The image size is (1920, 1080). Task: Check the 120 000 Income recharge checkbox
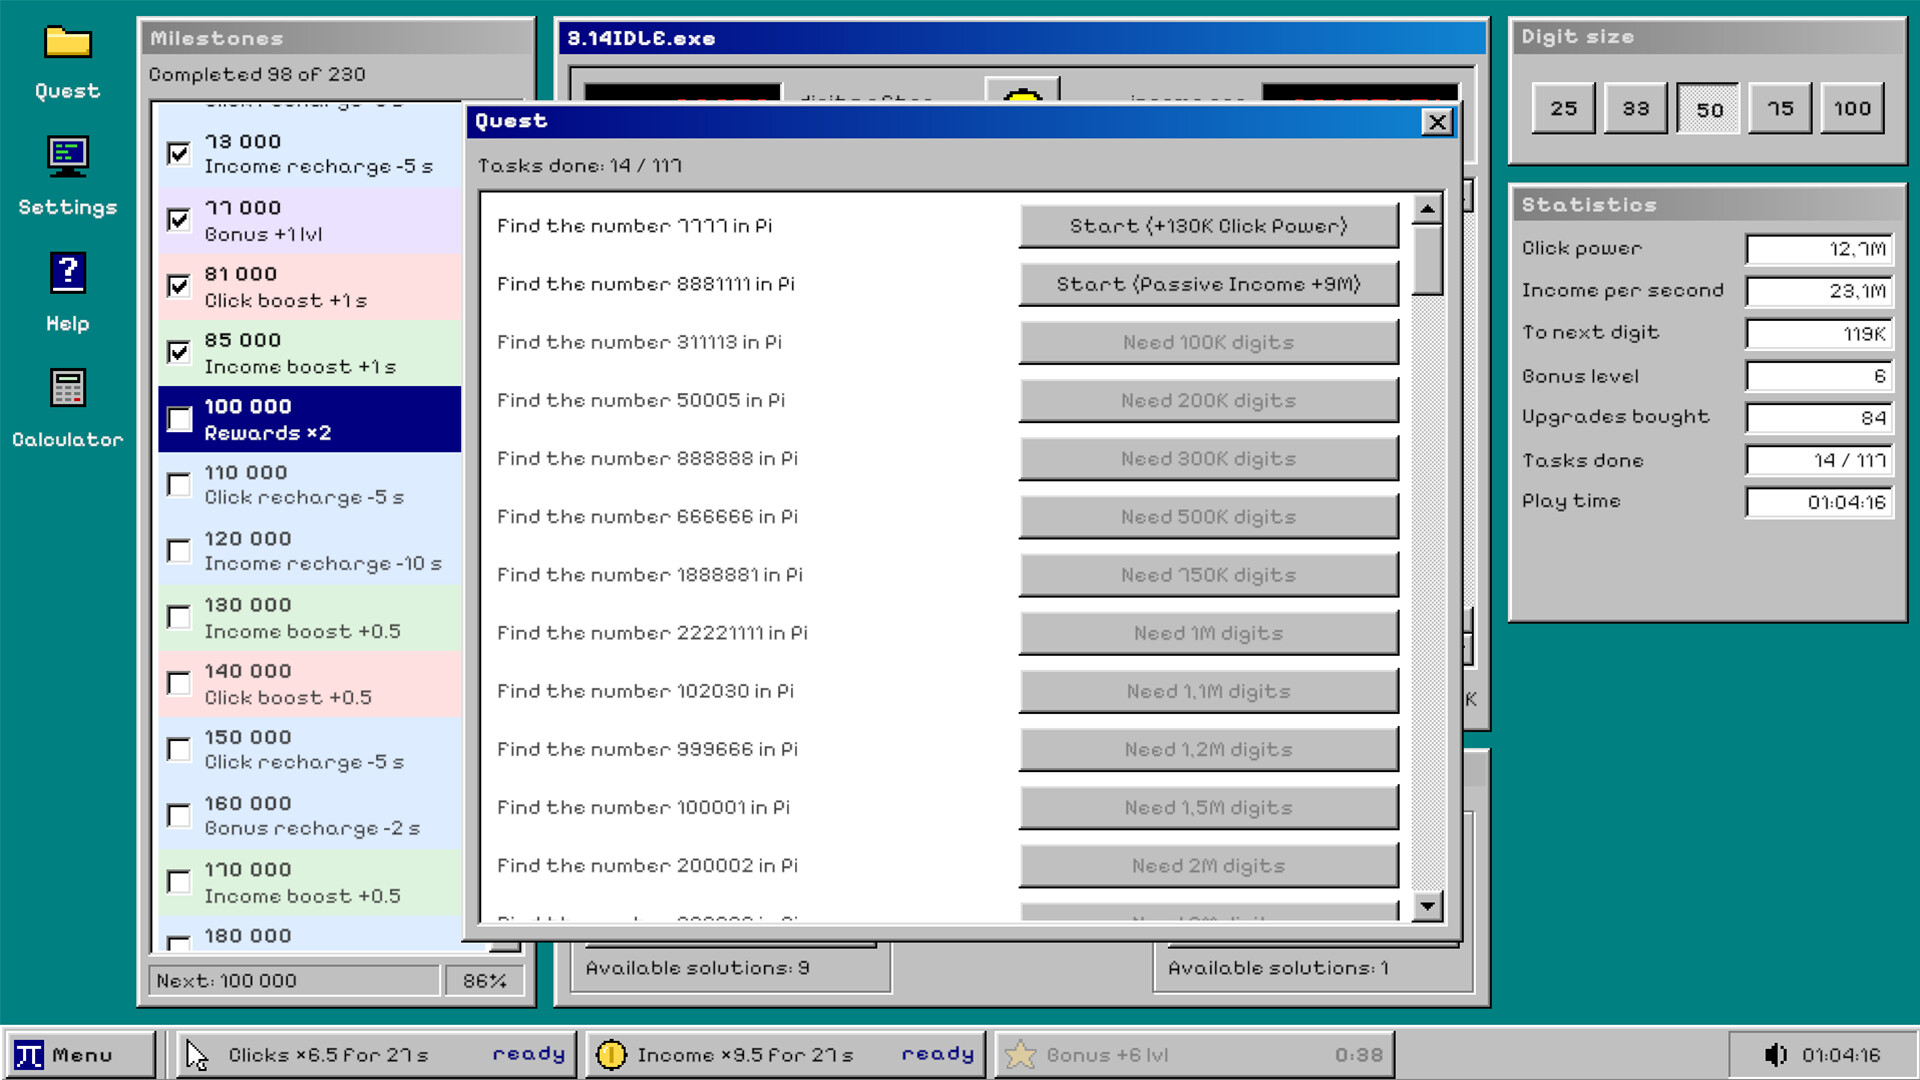click(x=179, y=551)
